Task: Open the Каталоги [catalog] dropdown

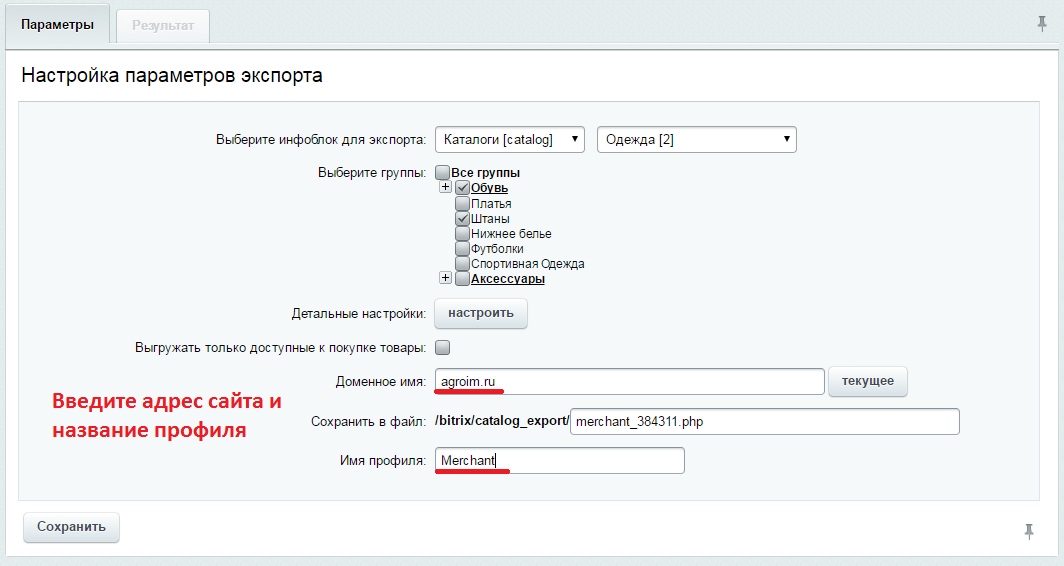Action: (x=510, y=140)
